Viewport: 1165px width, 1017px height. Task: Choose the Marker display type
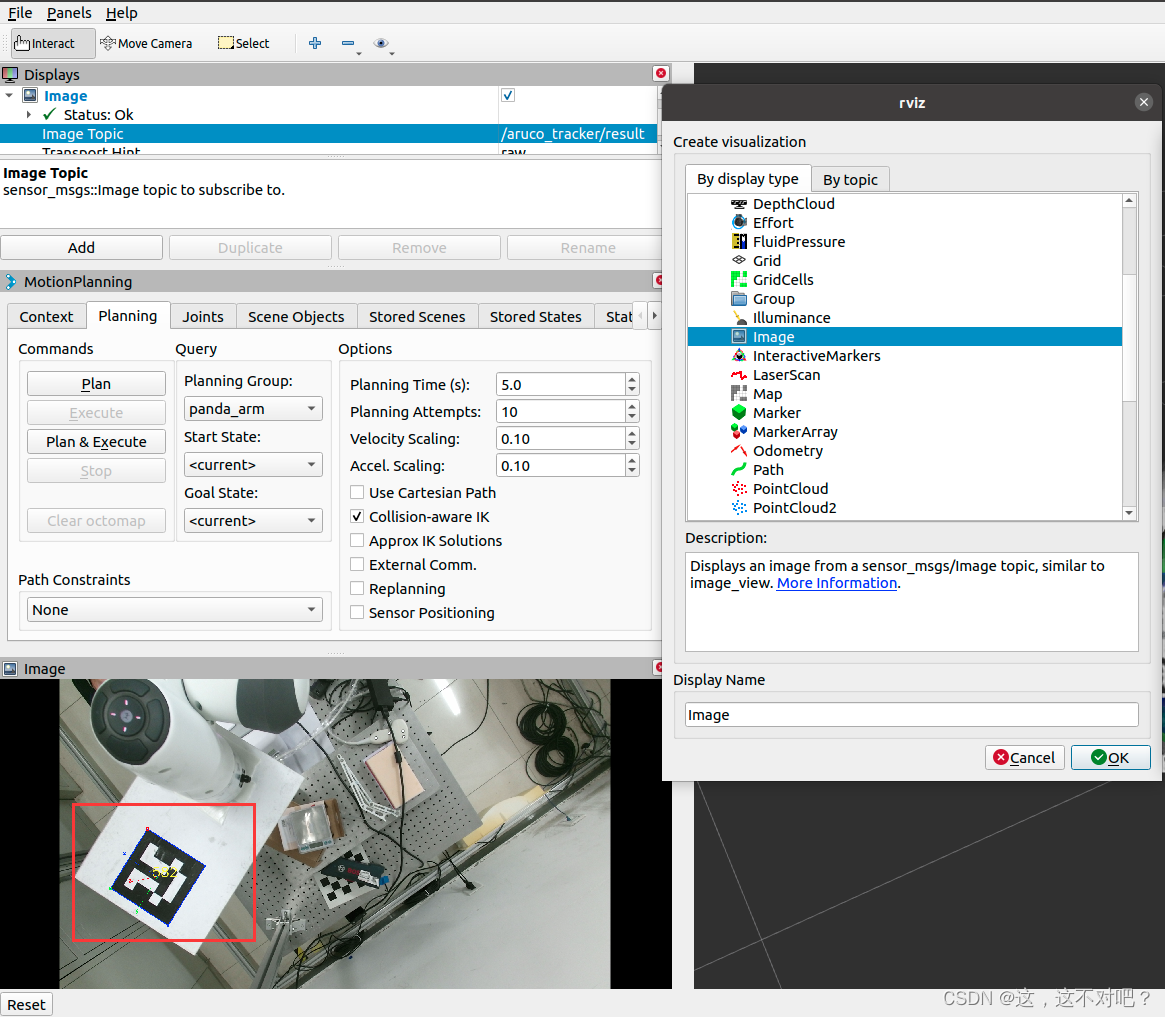(x=777, y=412)
